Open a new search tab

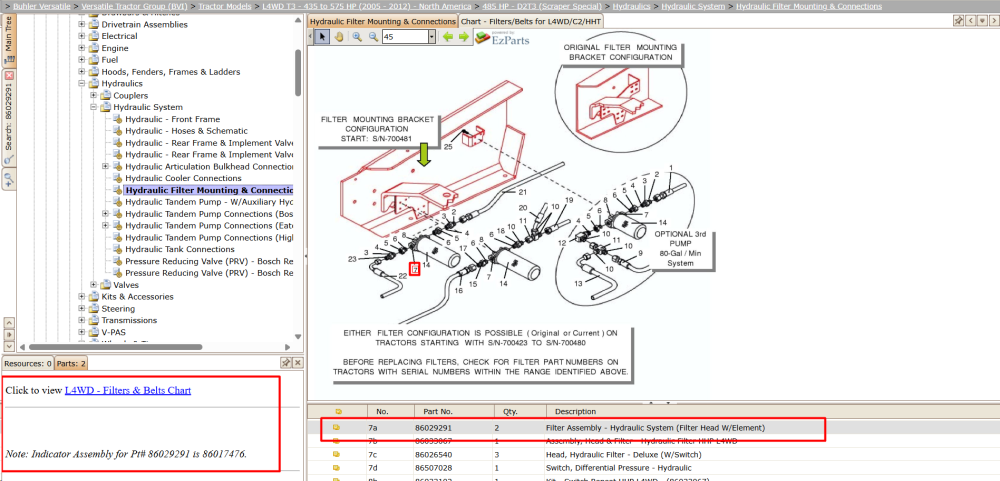point(9,181)
